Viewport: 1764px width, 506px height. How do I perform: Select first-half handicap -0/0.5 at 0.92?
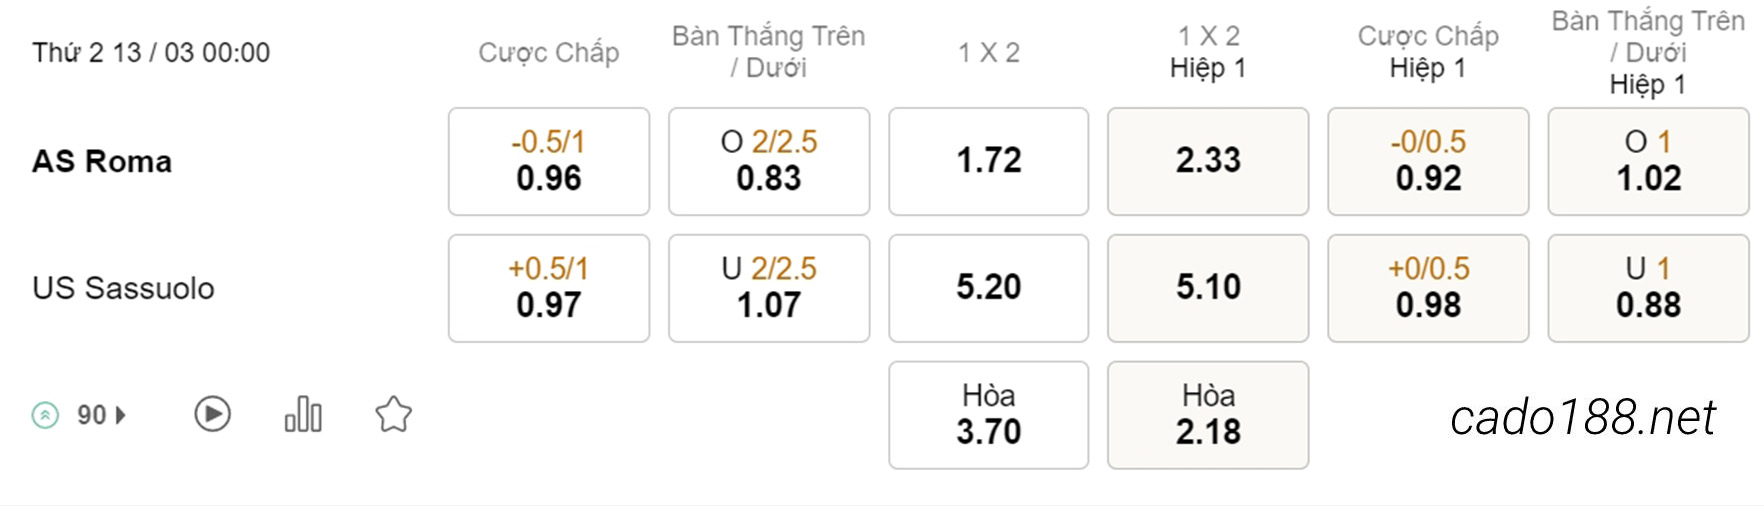coord(1428,161)
